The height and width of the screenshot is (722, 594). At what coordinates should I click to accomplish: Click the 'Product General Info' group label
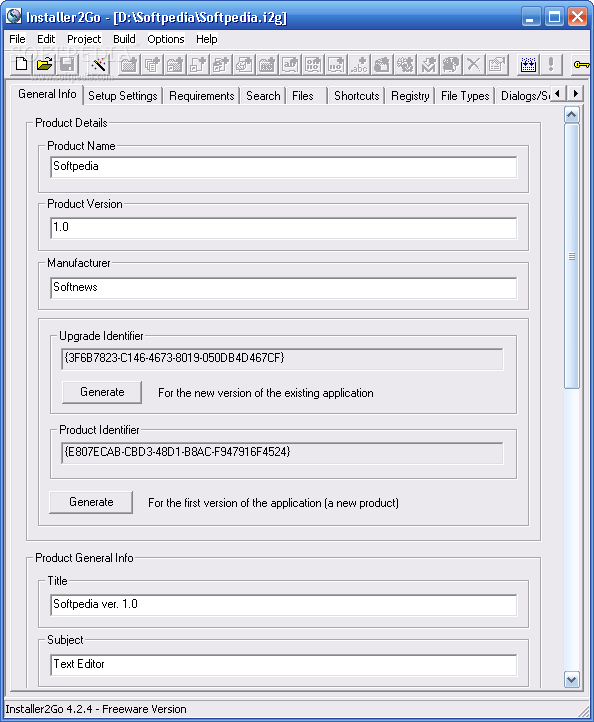[x=84, y=558]
